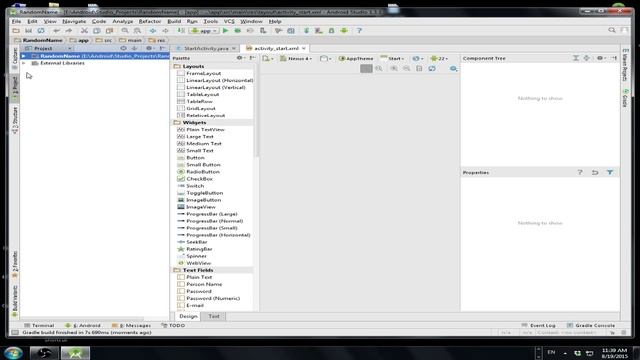Screen dimensions: 640x360
Task: Click the Project panel settings gear icon
Action: (x=149, y=48)
